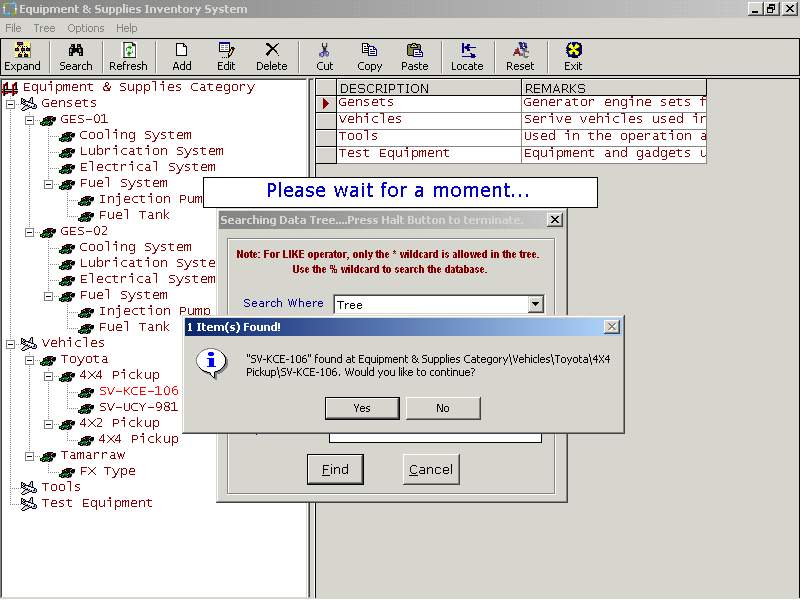Select Fuel Tank under GES-02
800x600 pixels.
tap(134, 327)
